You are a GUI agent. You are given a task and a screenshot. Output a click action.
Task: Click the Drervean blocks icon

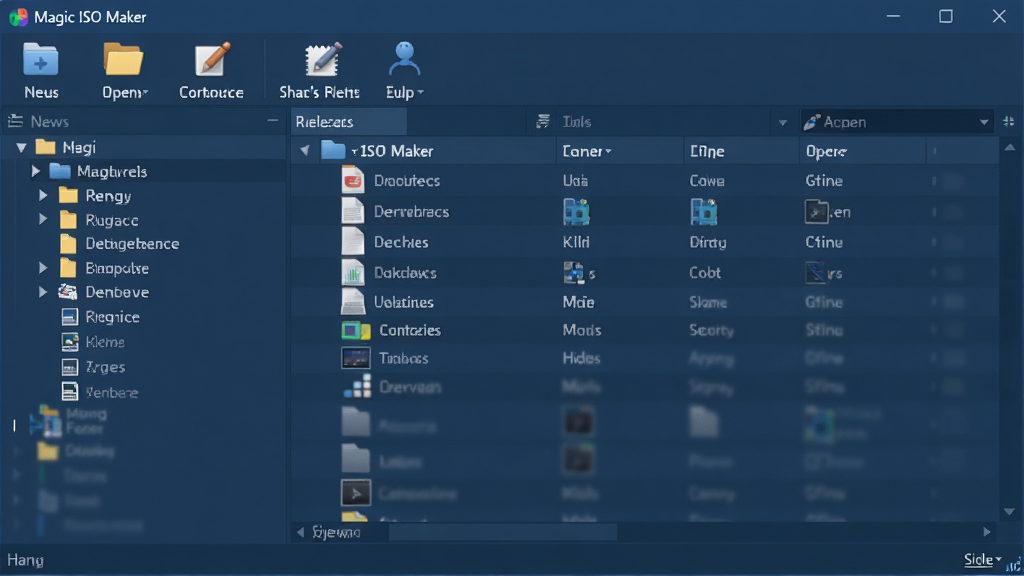click(x=358, y=387)
